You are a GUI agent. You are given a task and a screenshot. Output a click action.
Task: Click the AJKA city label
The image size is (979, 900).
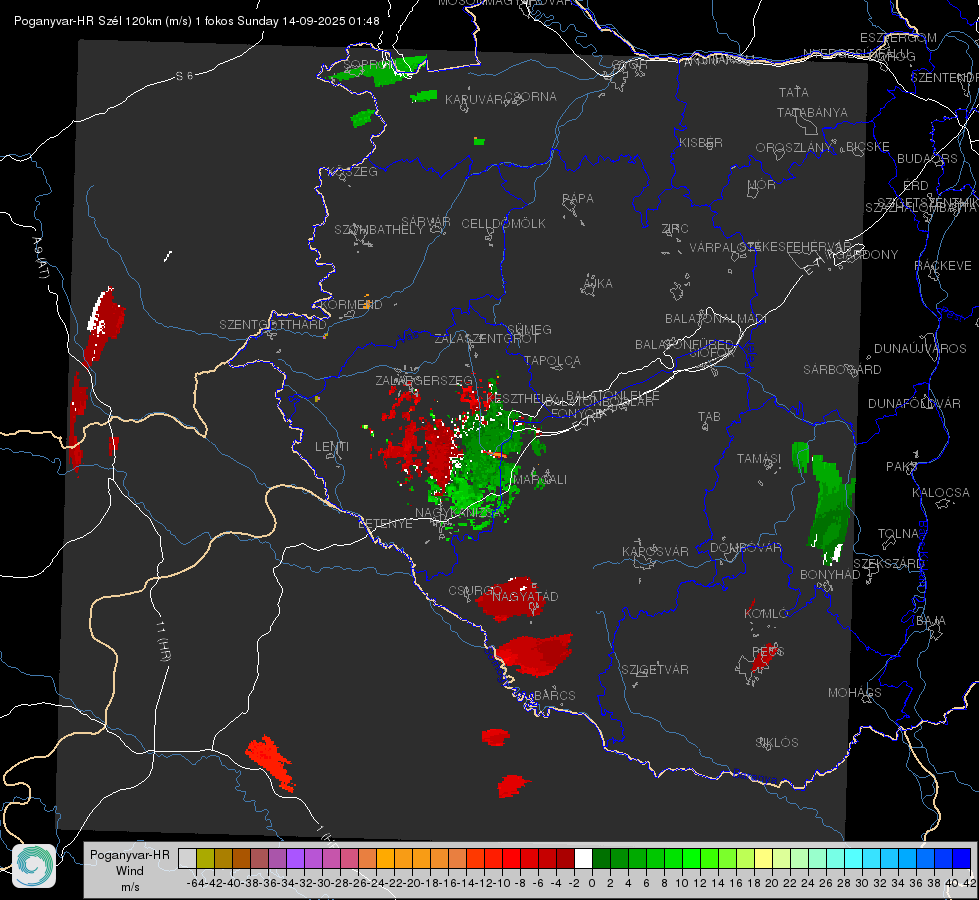(x=598, y=284)
